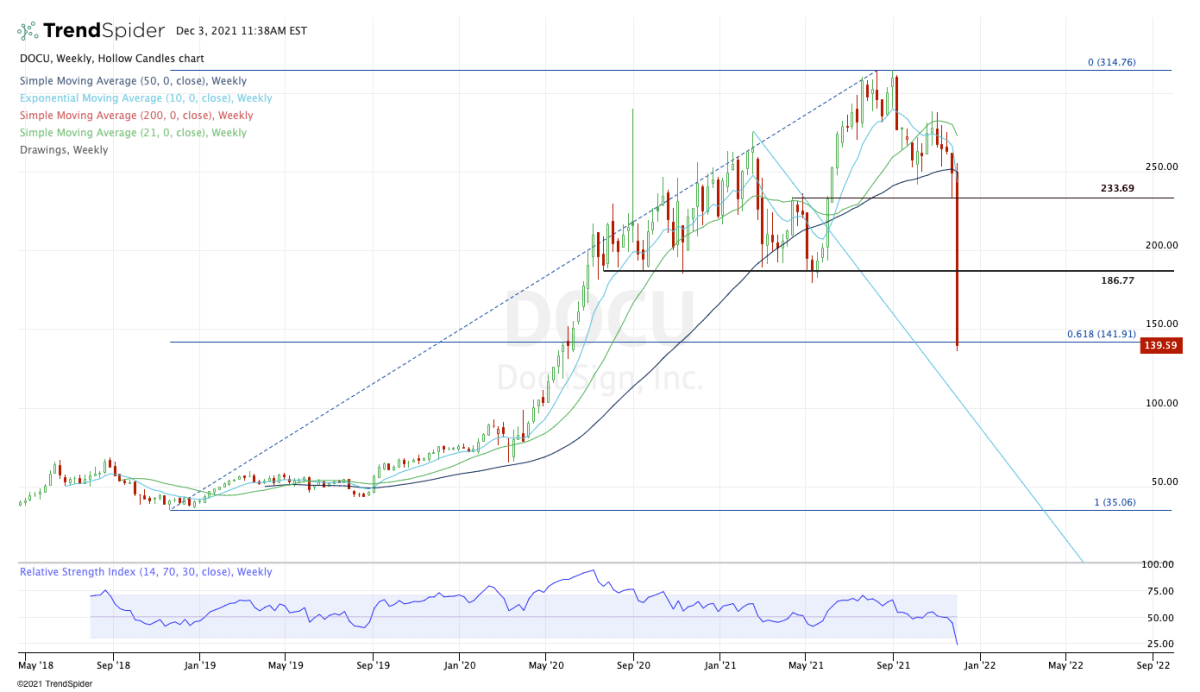Click the Relative Strength Index indicator label
The height and width of the screenshot is (692, 1200).
pyautogui.click(x=144, y=572)
